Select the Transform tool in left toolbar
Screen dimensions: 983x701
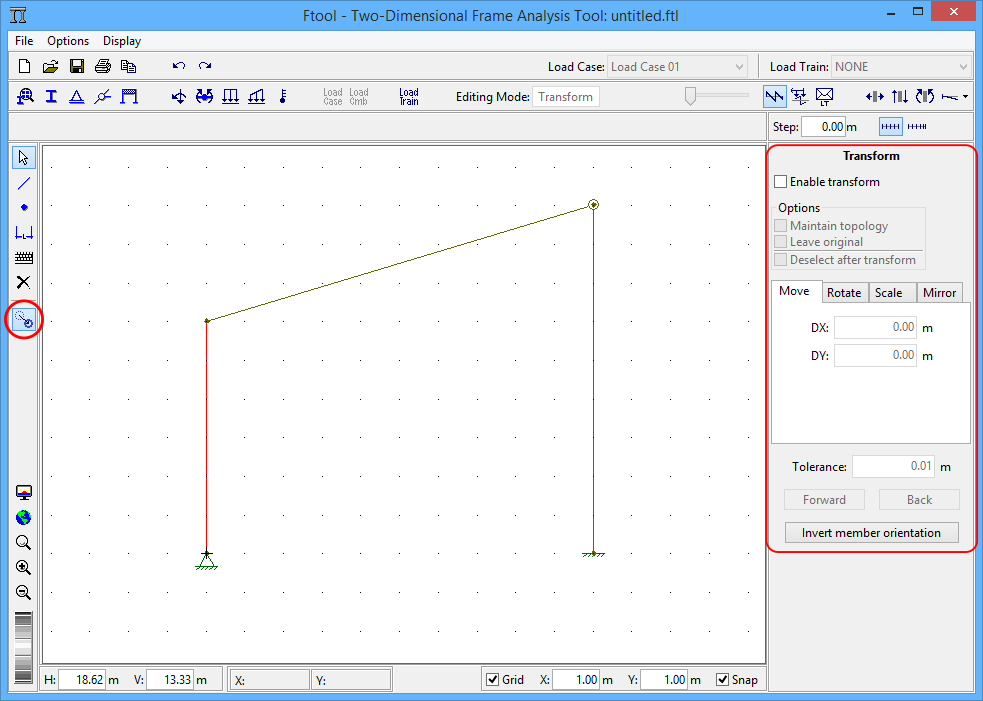24,320
